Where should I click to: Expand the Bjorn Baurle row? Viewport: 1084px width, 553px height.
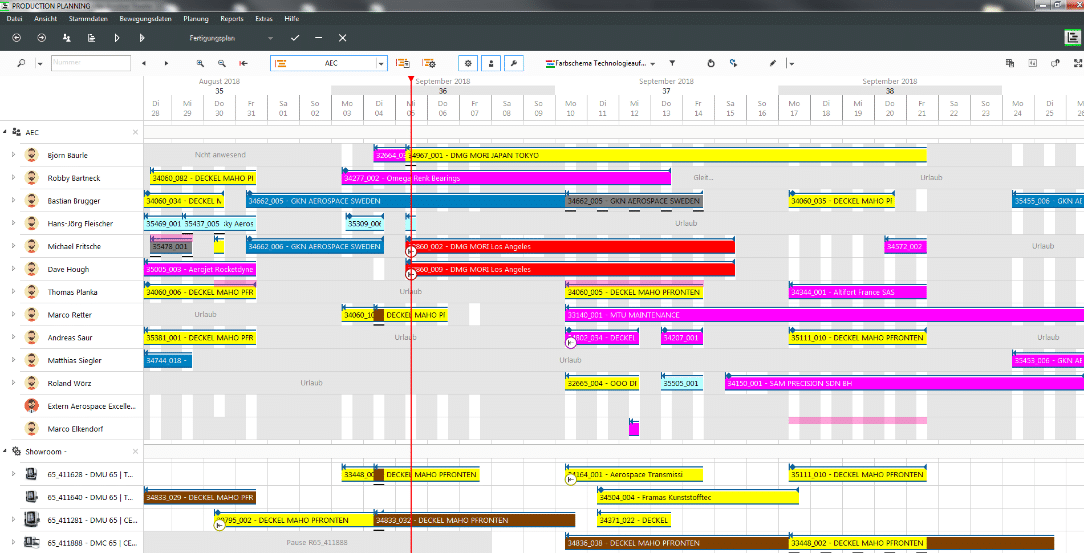[13, 155]
